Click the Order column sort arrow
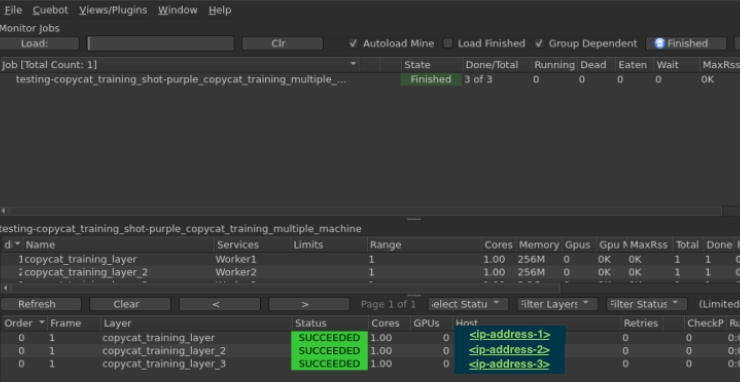 pyautogui.click(x=42, y=323)
